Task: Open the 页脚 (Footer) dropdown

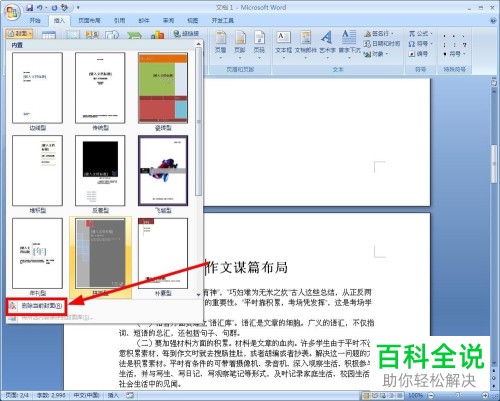Action: click(x=240, y=45)
